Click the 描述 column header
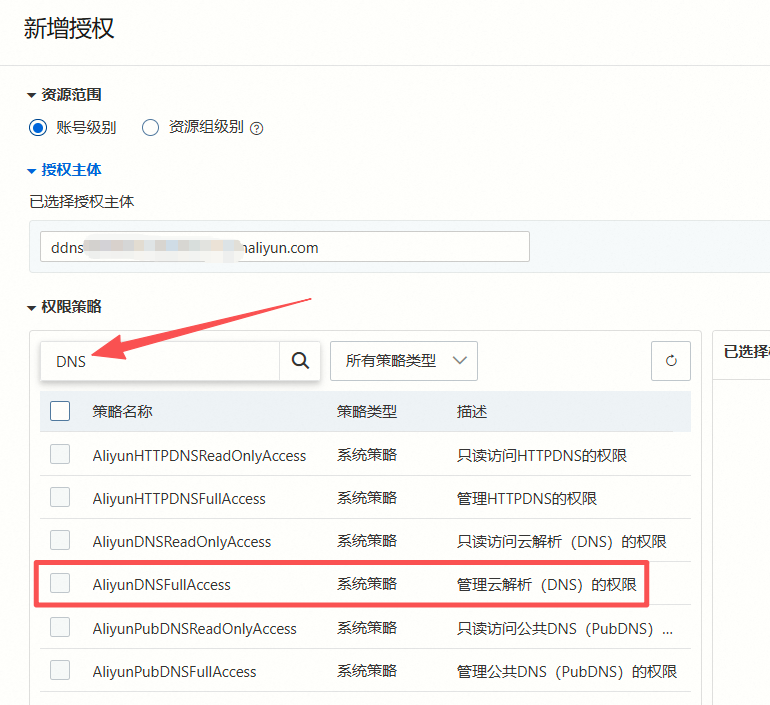Image resolution: width=770 pixels, height=705 pixels. (472, 411)
